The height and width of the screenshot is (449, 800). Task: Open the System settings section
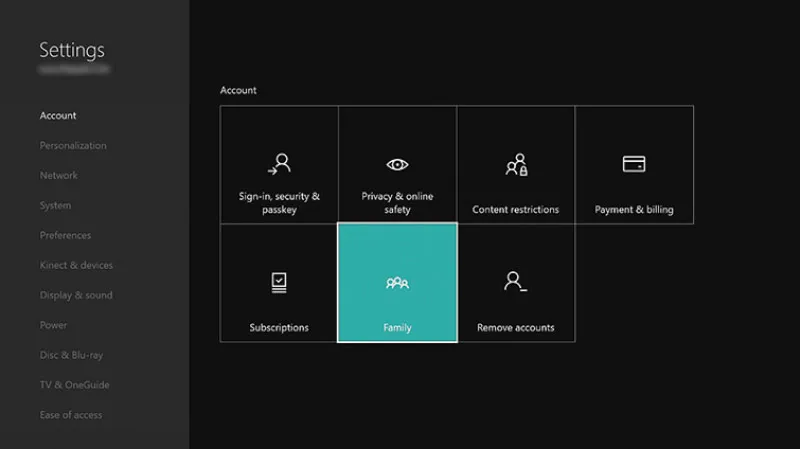(55, 206)
